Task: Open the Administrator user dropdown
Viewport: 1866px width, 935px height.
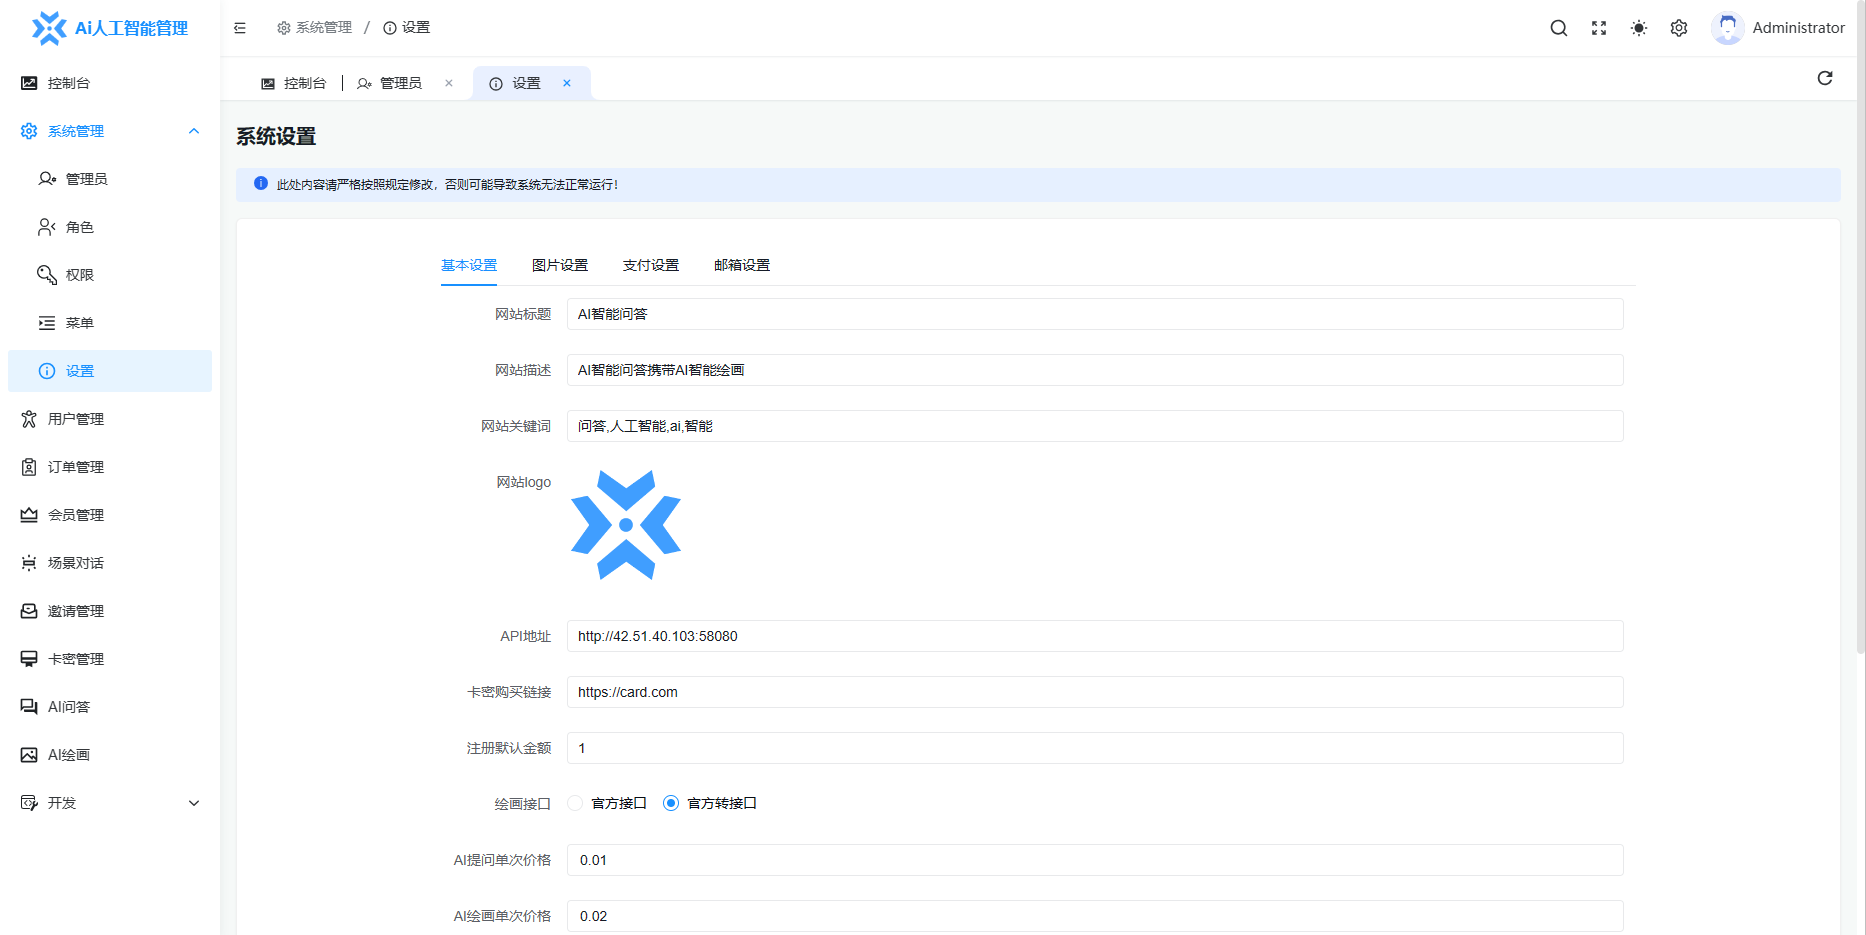Action: [x=1779, y=28]
